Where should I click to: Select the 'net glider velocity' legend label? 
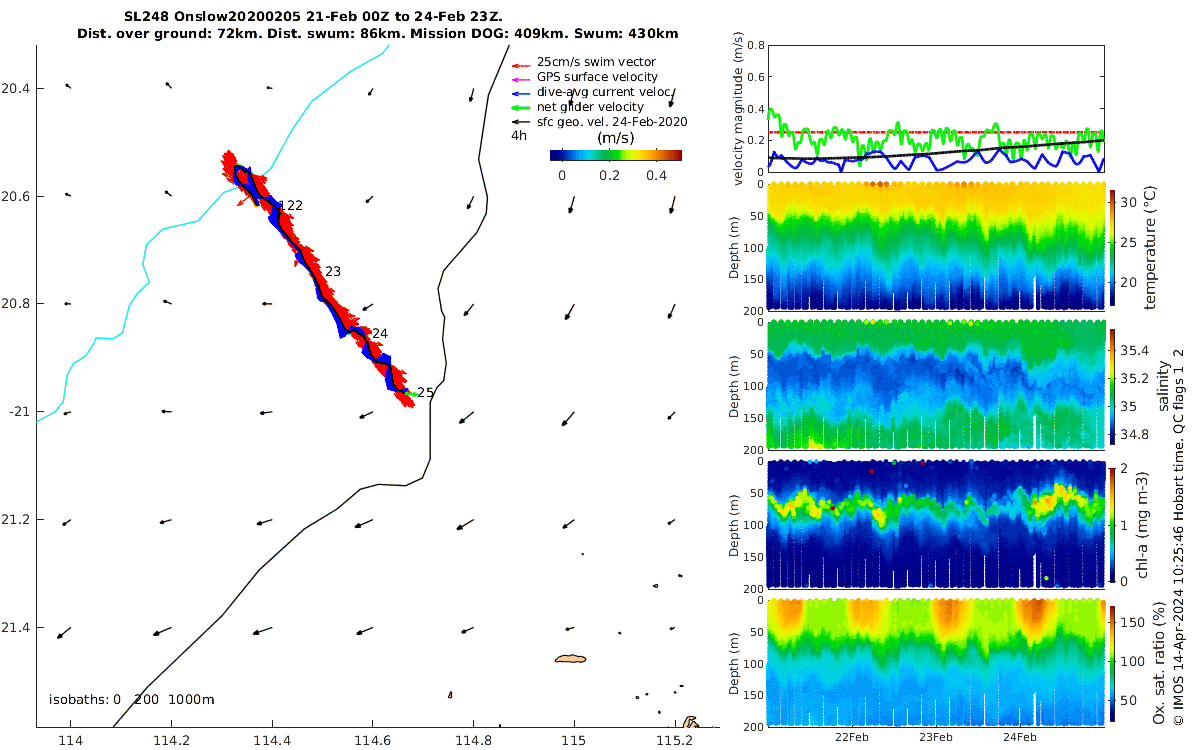click(x=590, y=107)
